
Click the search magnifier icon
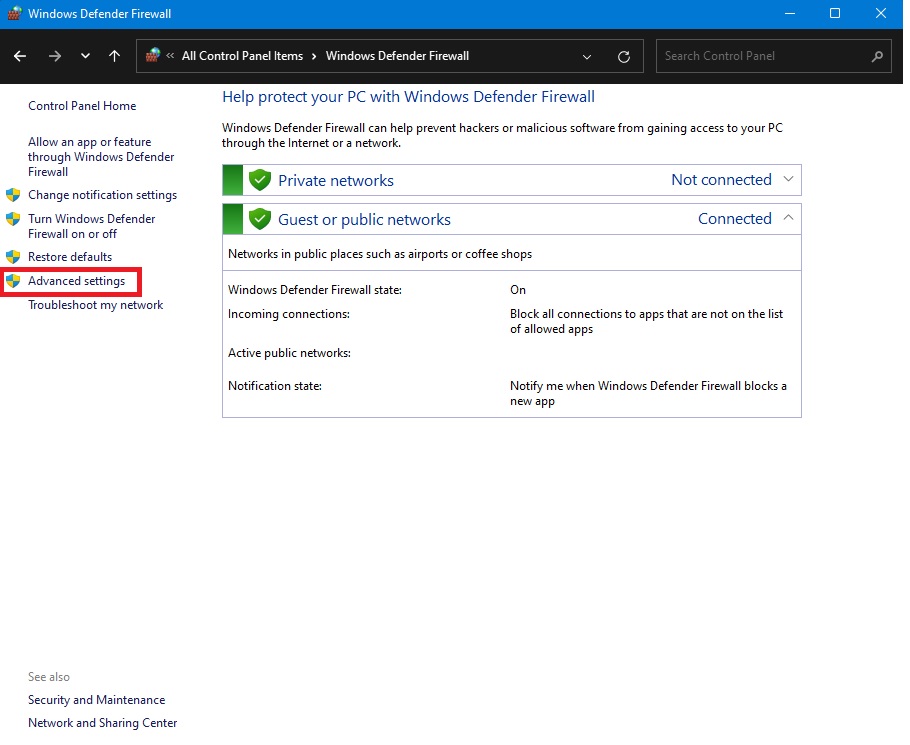click(877, 56)
